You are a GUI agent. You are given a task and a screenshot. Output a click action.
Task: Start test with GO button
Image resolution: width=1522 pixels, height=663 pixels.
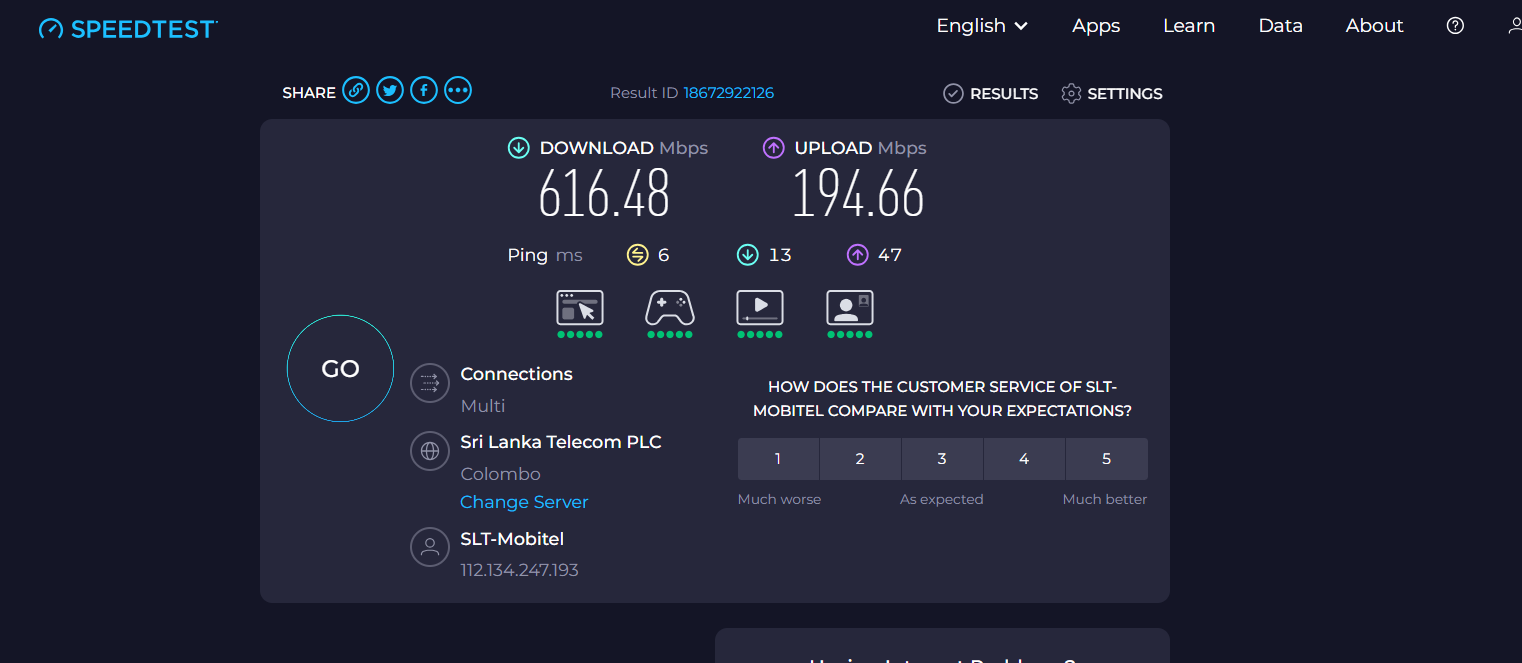(x=340, y=369)
